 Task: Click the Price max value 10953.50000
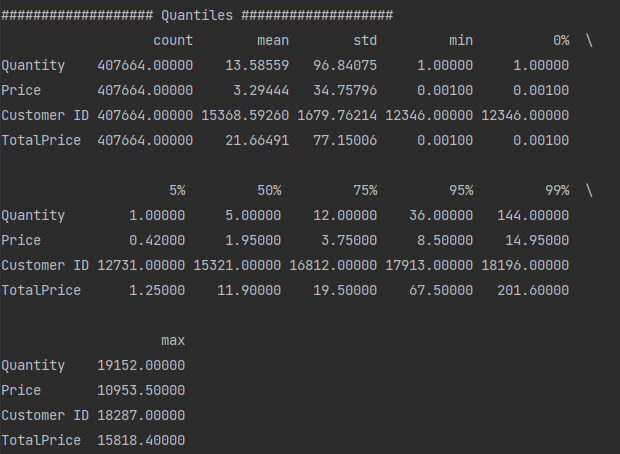pos(141,390)
